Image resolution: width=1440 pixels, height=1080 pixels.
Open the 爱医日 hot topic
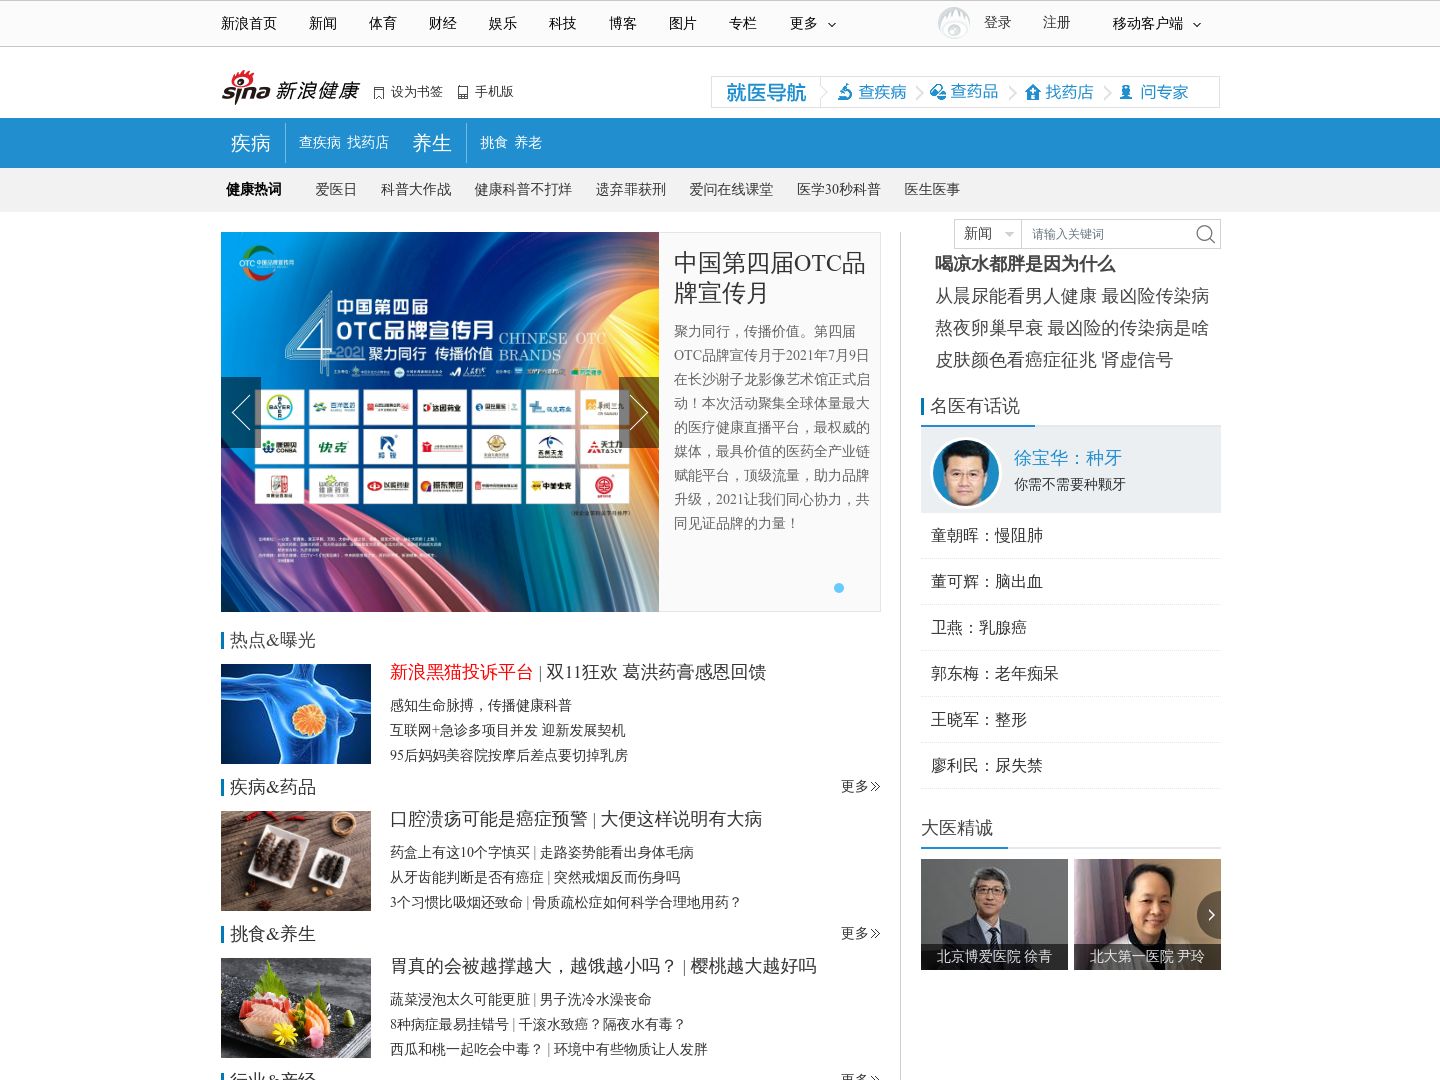(x=336, y=189)
